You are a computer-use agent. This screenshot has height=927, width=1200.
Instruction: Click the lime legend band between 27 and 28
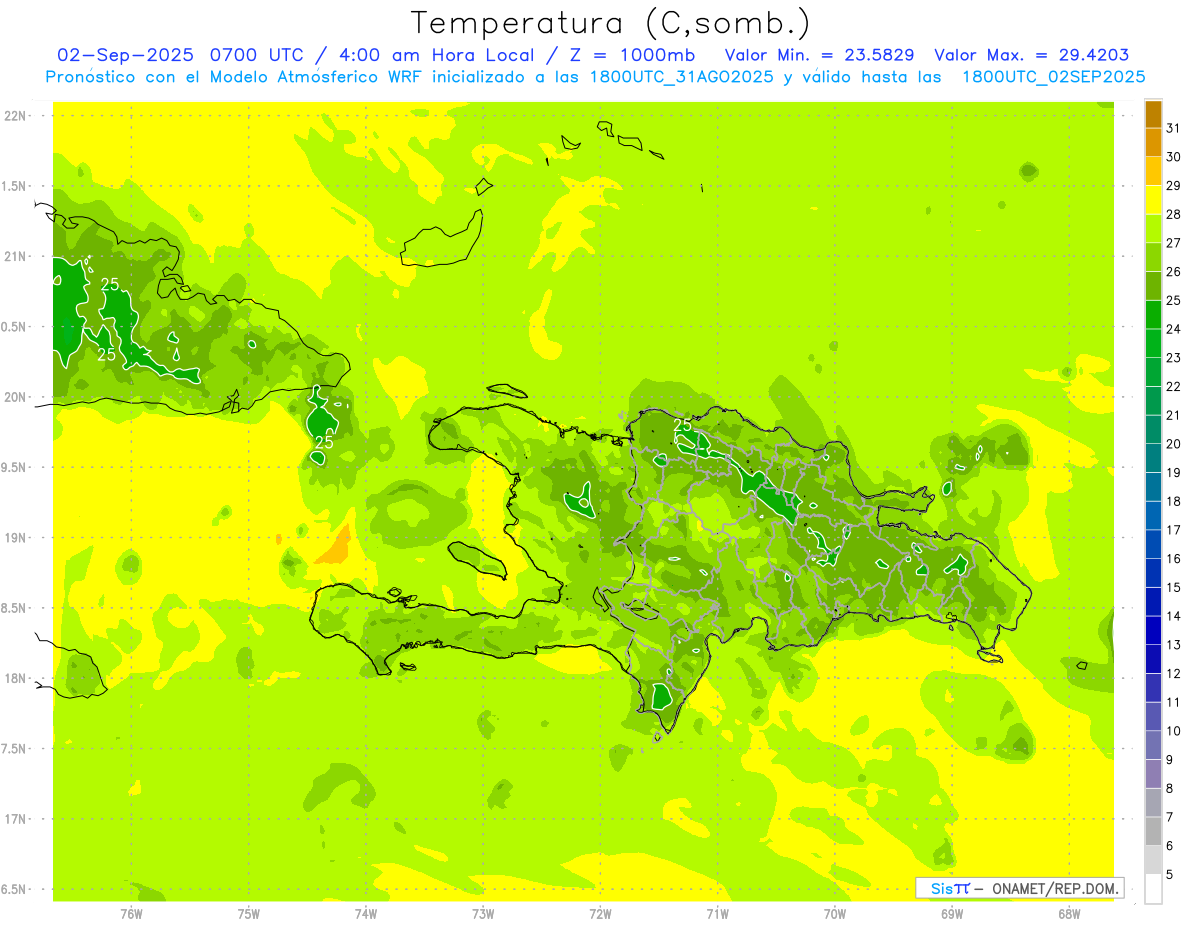1153,228
